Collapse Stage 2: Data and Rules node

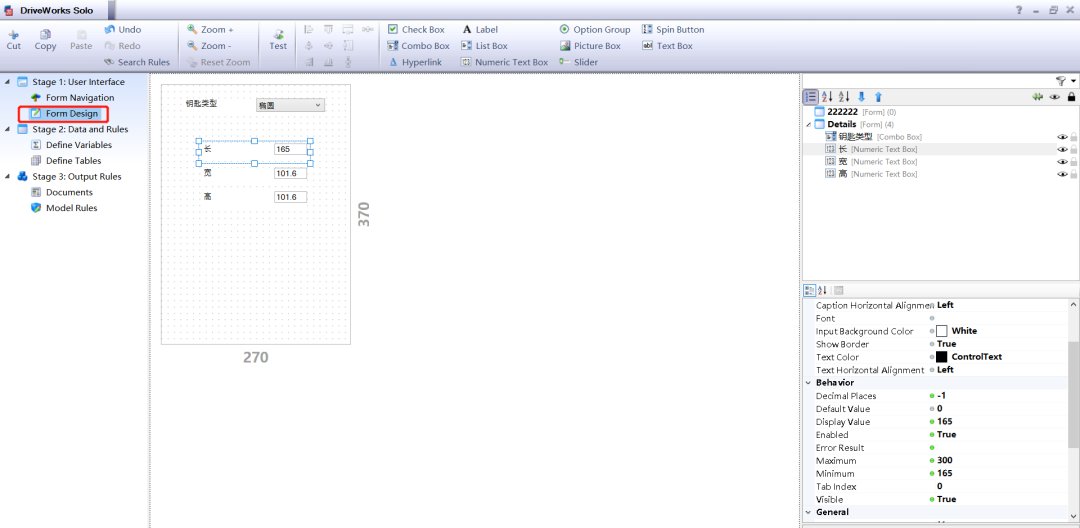tap(8, 129)
